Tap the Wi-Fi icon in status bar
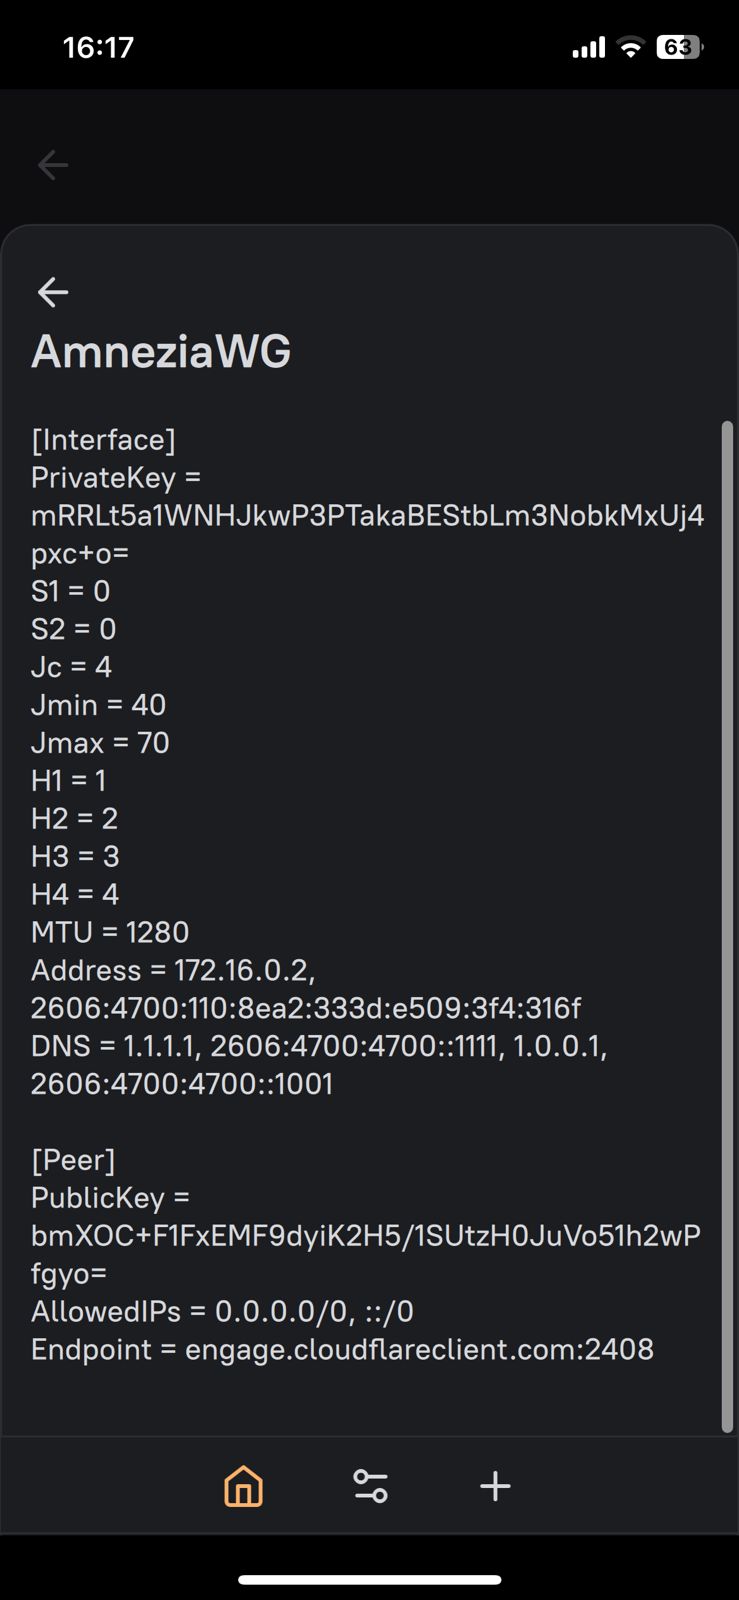The image size is (739, 1600). (x=630, y=47)
